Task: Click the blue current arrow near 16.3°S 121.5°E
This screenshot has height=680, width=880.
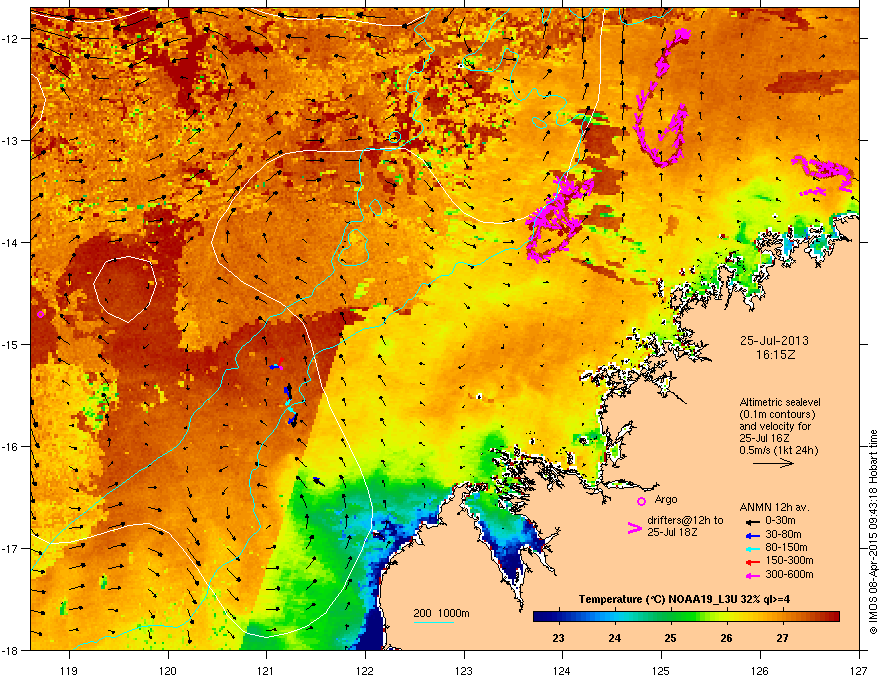Action: point(318,480)
